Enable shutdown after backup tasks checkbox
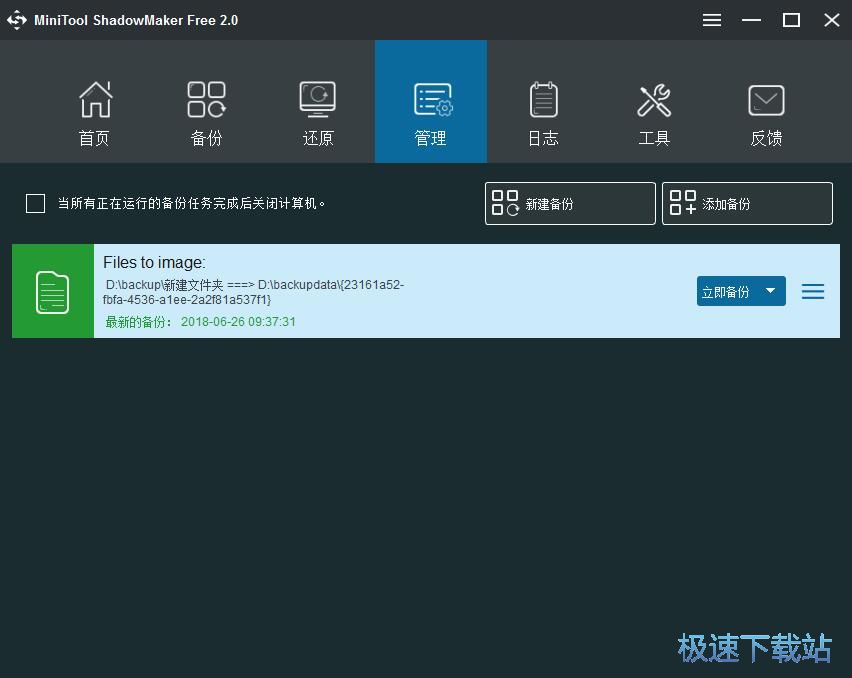852x678 pixels. pos(35,204)
